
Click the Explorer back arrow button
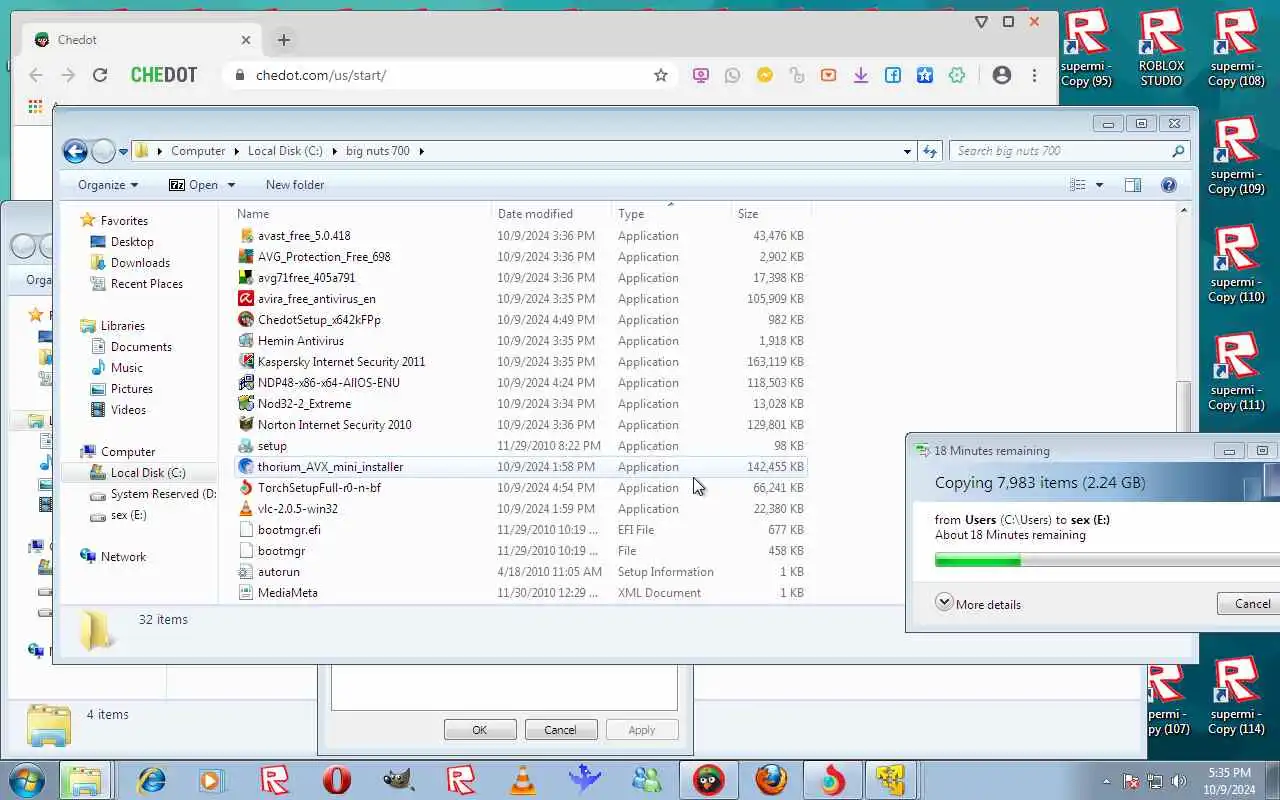point(75,151)
